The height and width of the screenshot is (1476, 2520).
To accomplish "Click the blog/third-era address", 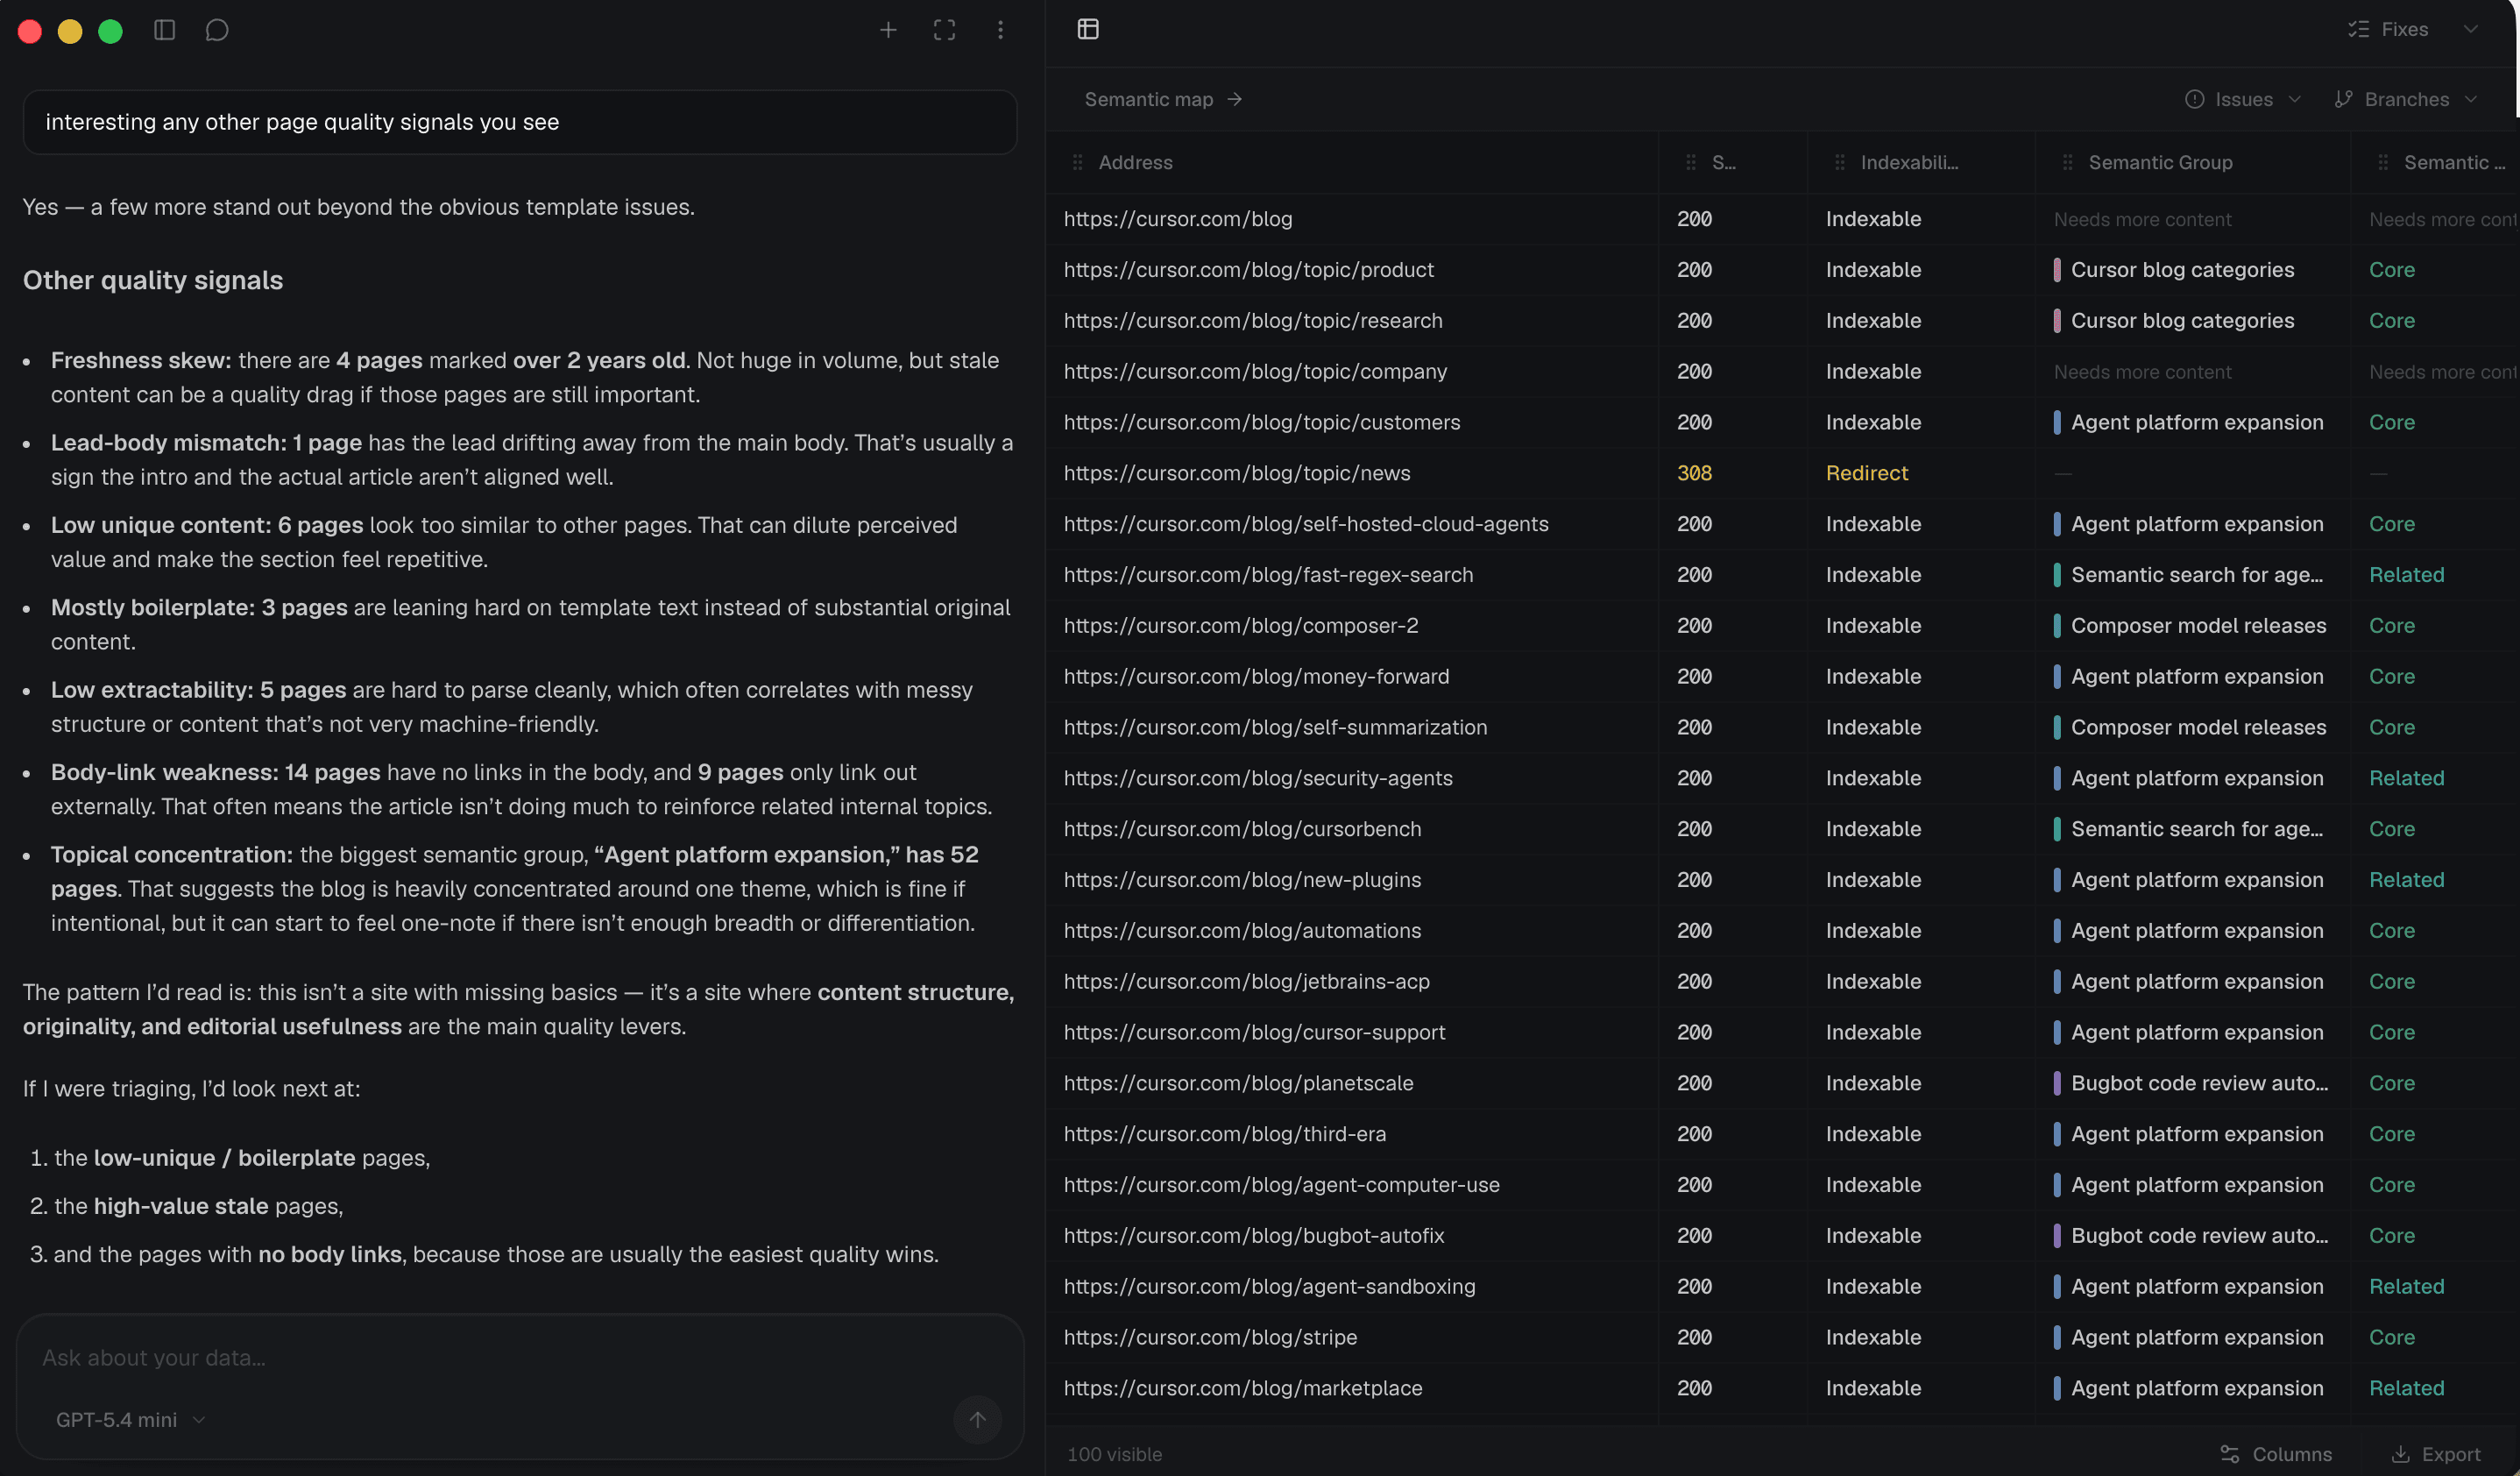I will point(1225,1134).
